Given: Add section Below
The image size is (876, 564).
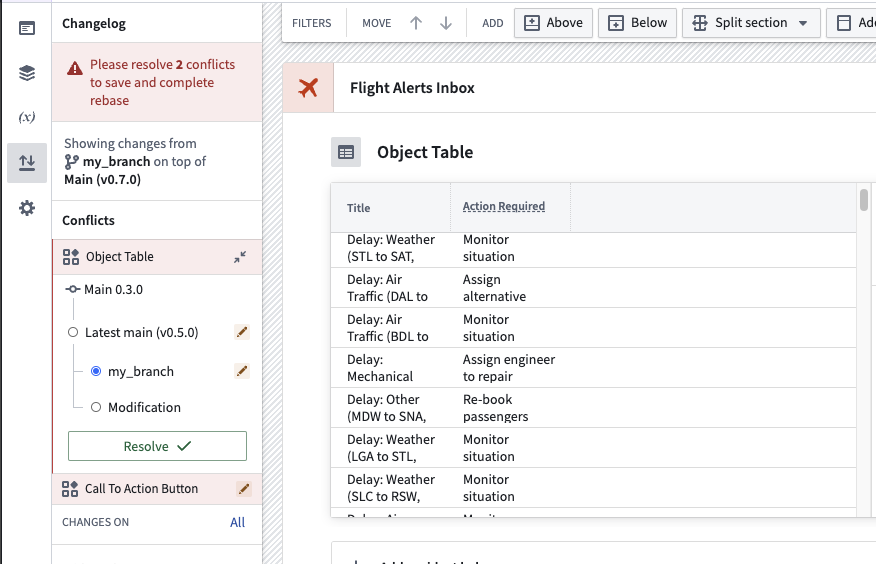Looking at the screenshot, I should click(x=637, y=23).
